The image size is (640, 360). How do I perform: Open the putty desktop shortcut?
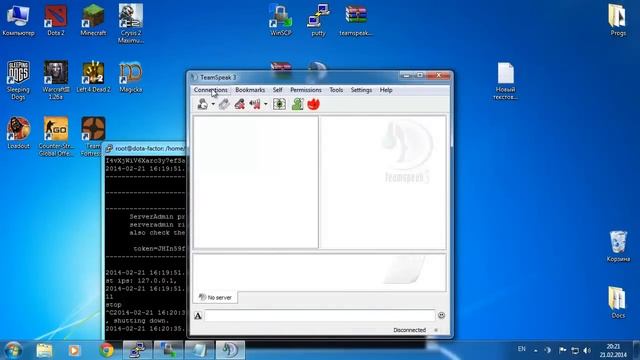tap(318, 20)
